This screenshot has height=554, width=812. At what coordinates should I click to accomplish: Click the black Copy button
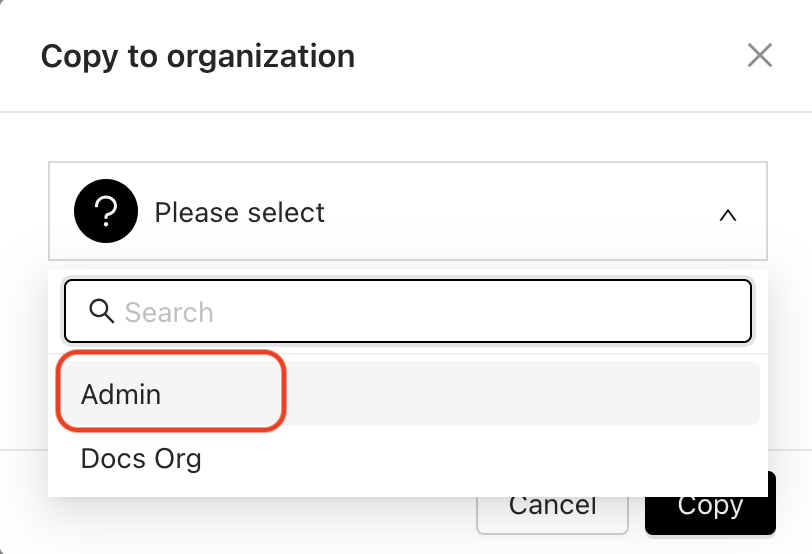[x=710, y=506]
